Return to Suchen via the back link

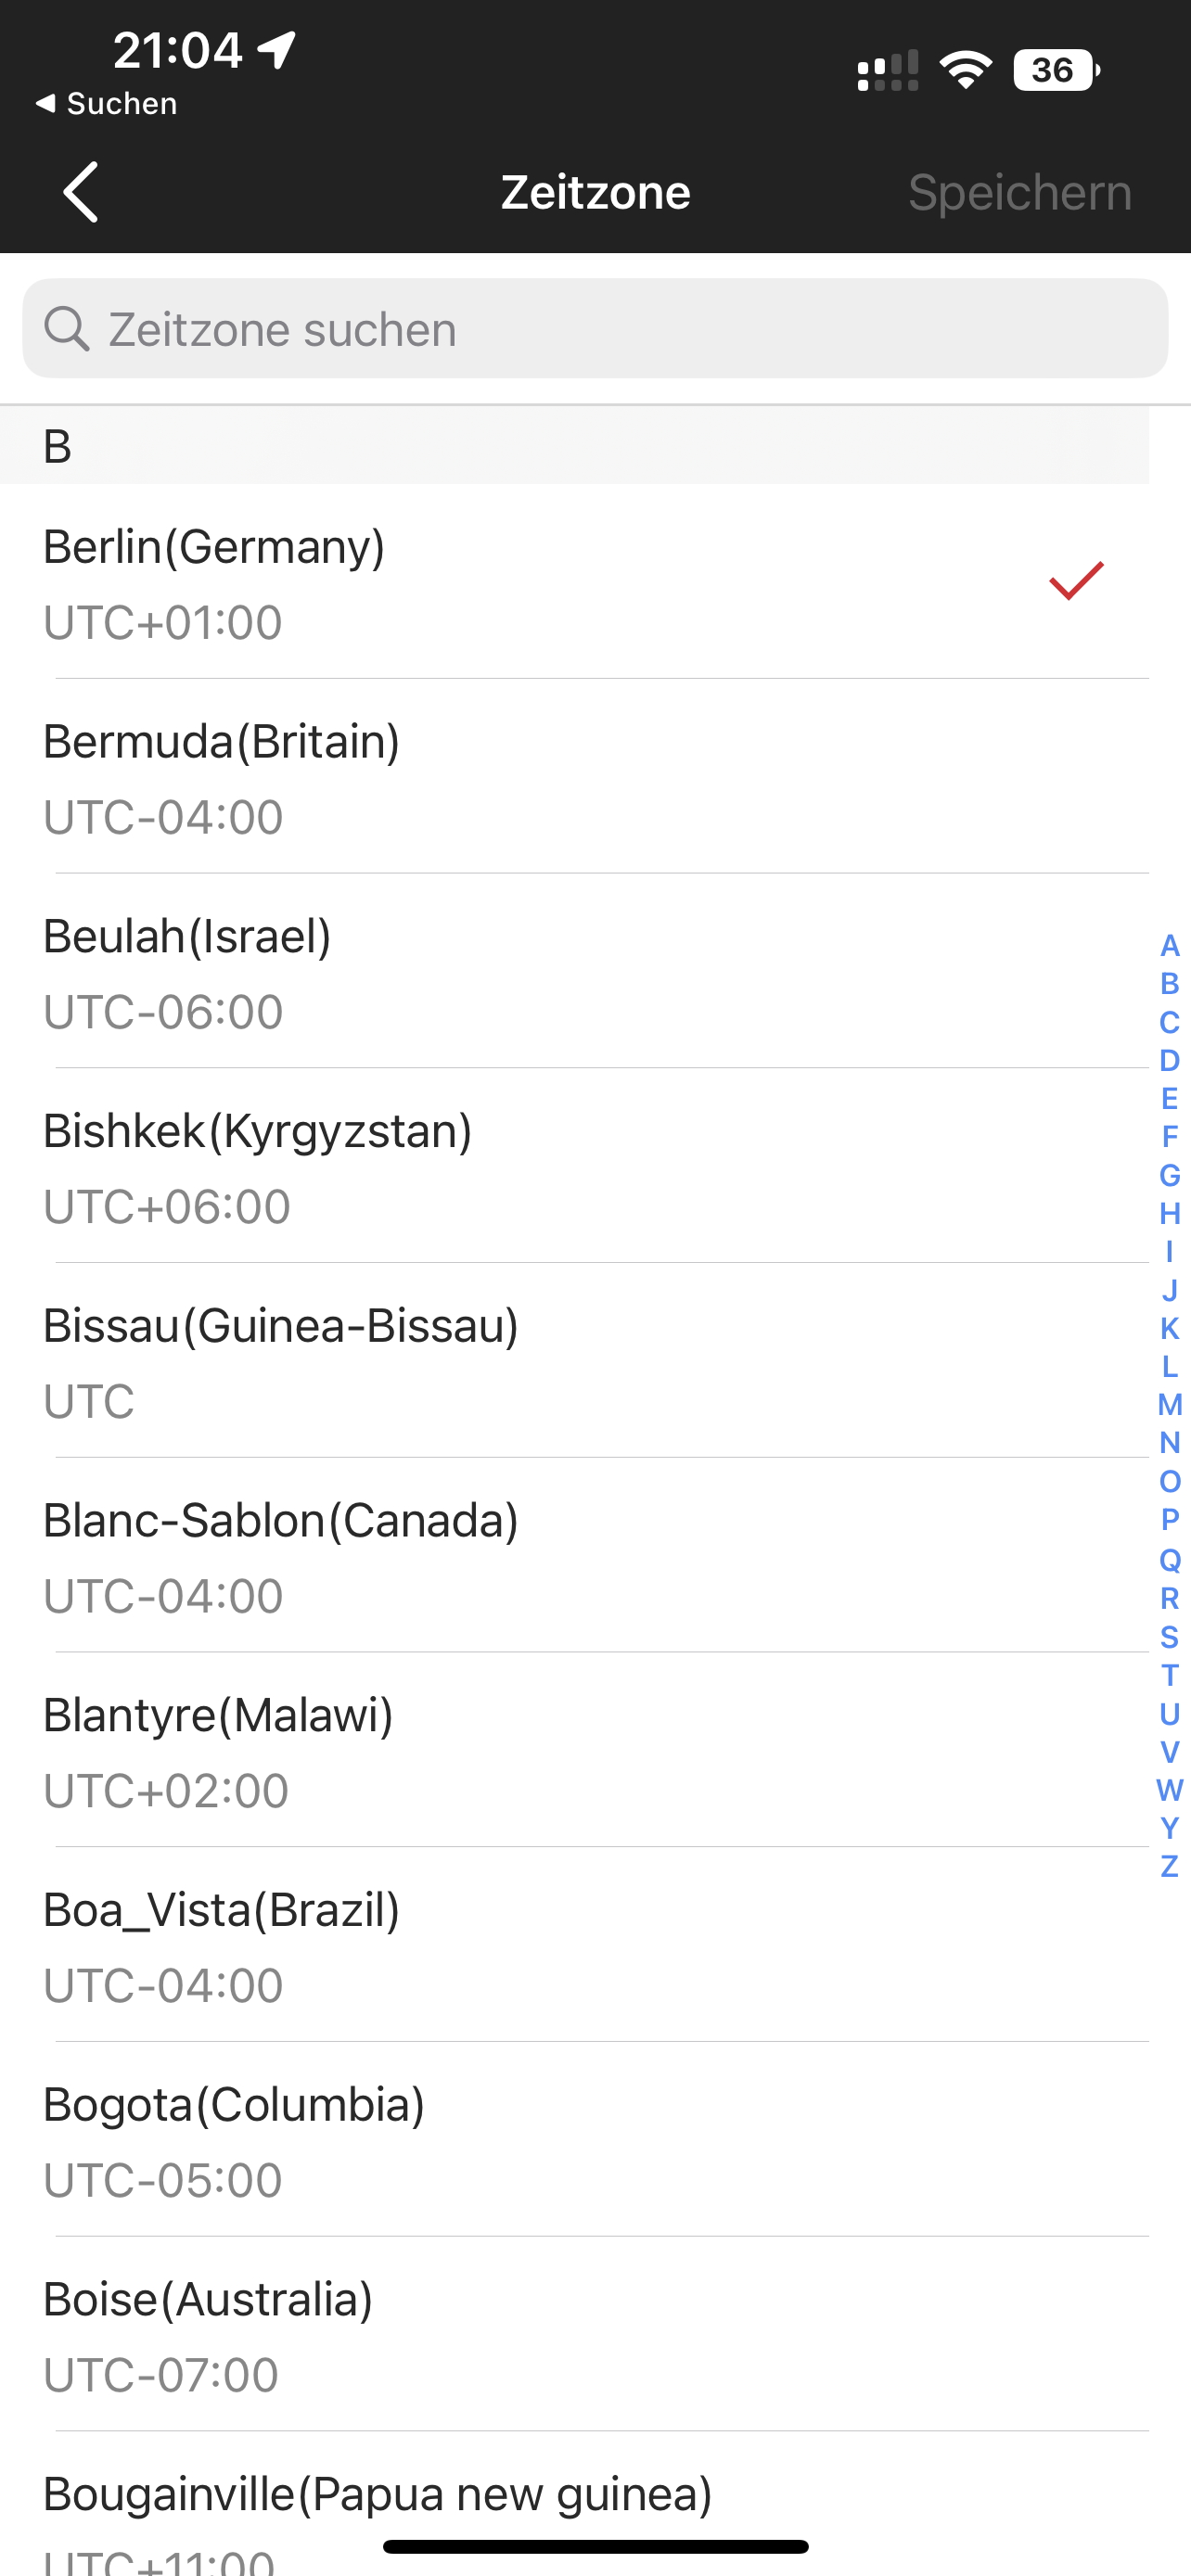[107, 103]
